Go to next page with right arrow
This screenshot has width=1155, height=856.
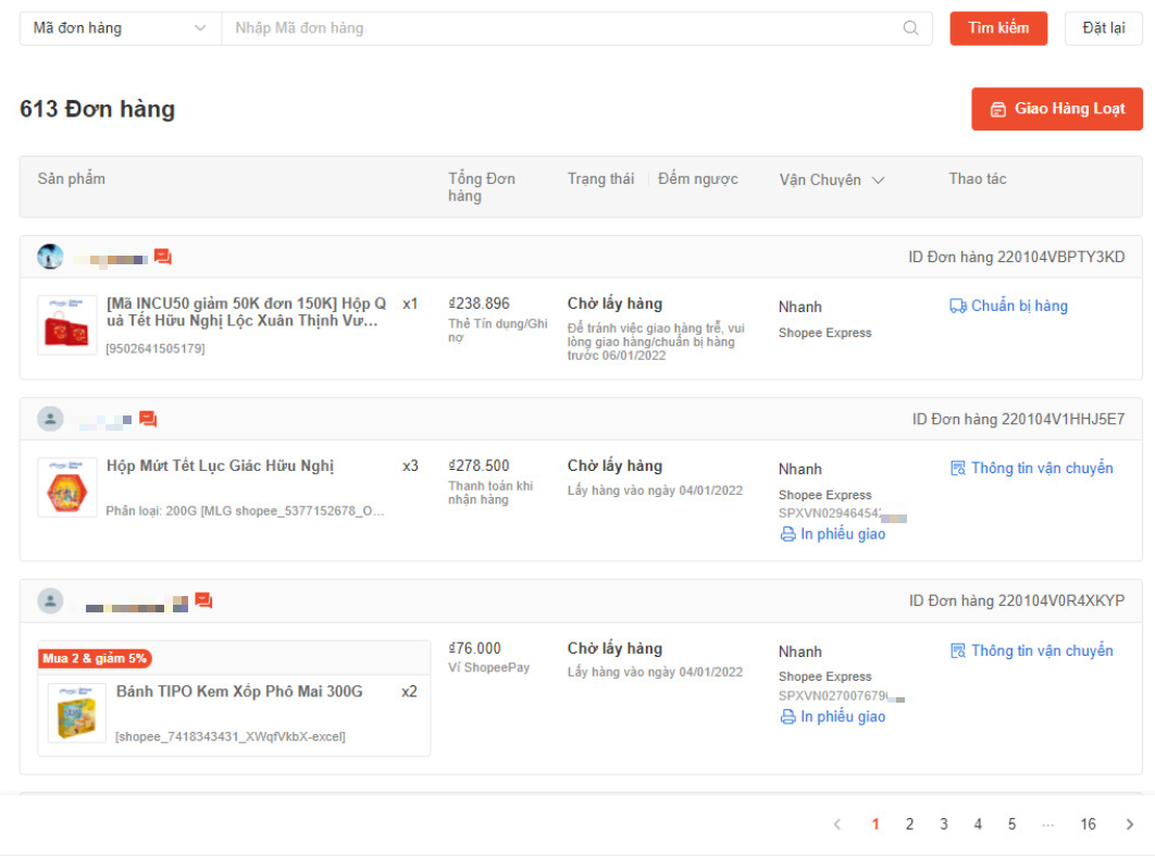1129,824
